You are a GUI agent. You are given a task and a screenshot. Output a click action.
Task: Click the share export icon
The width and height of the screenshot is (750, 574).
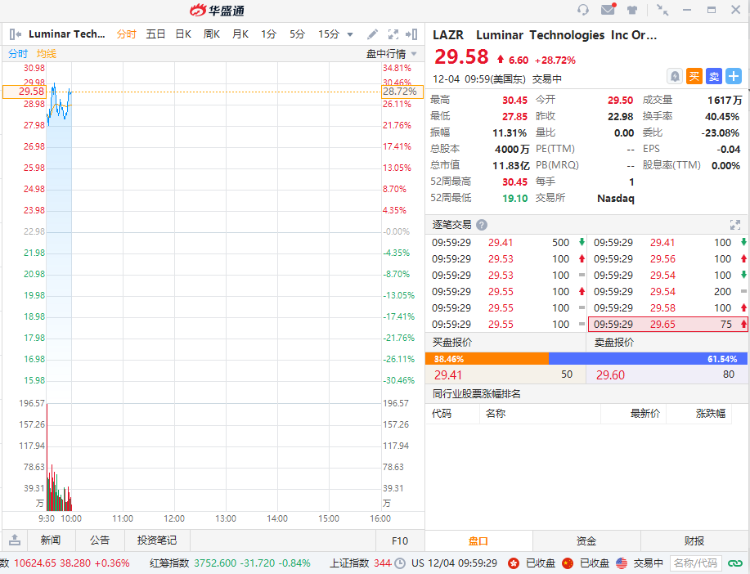pyautogui.click(x=15, y=540)
